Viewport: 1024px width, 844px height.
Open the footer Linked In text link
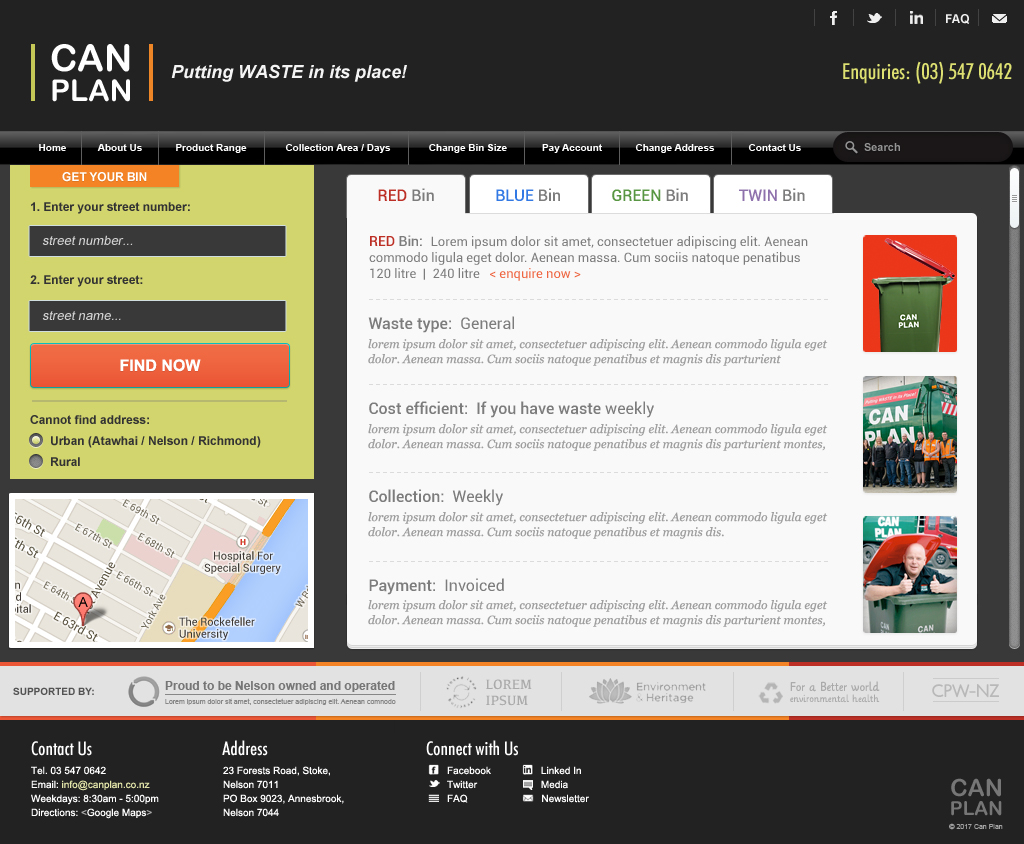[561, 771]
